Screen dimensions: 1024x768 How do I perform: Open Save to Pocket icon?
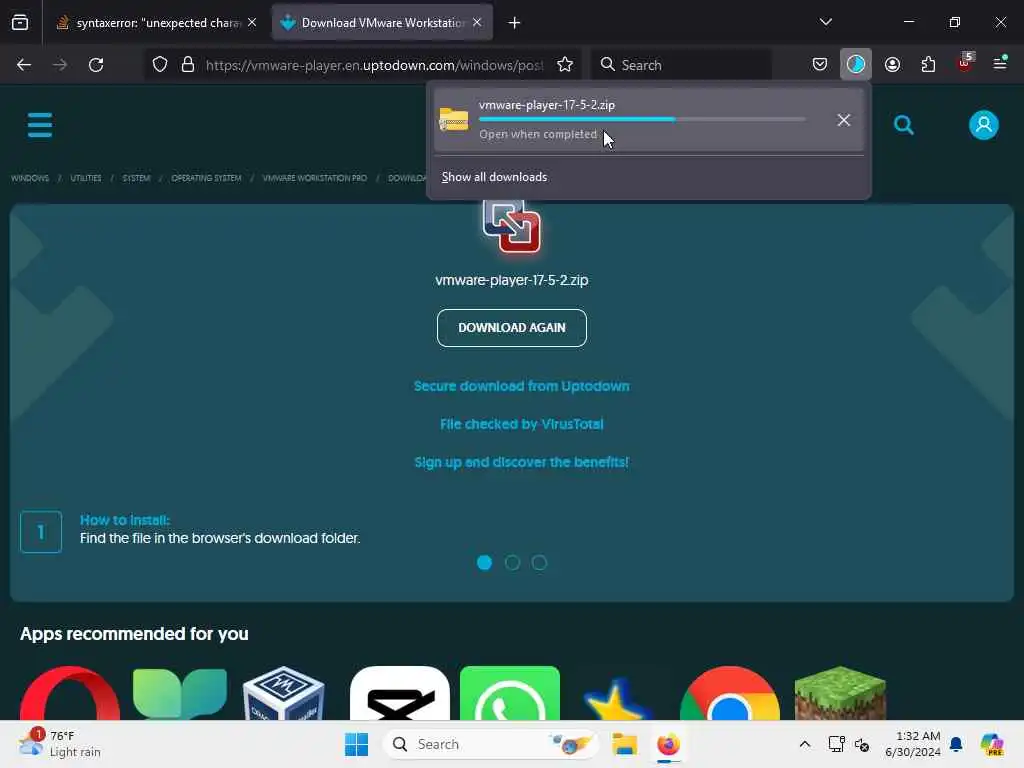(x=820, y=64)
